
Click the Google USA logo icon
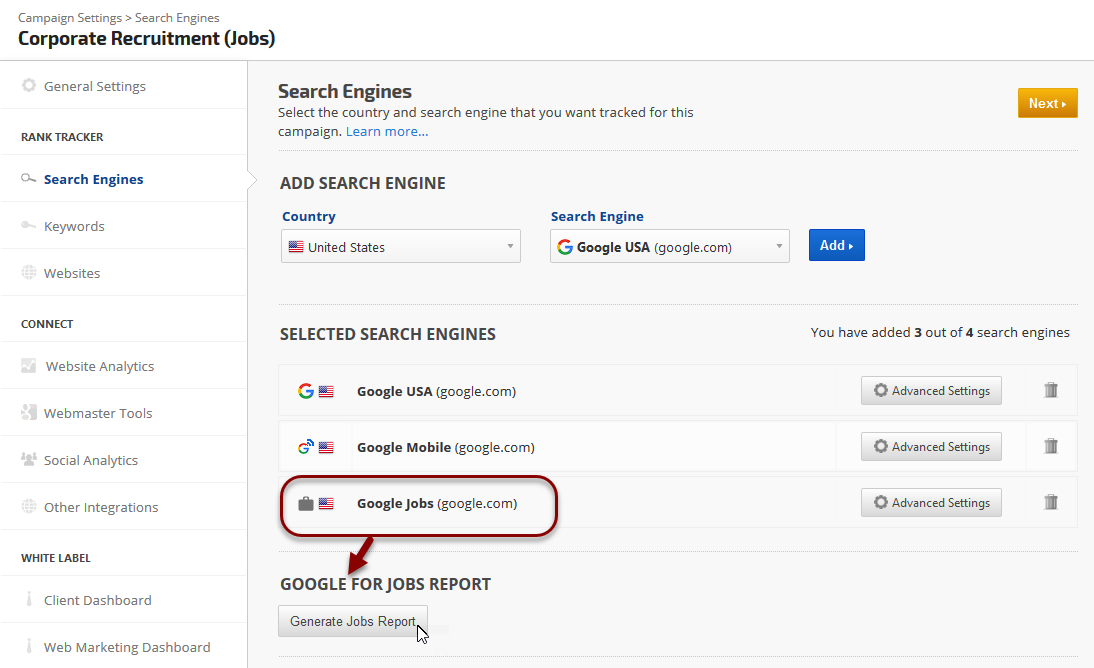[306, 391]
